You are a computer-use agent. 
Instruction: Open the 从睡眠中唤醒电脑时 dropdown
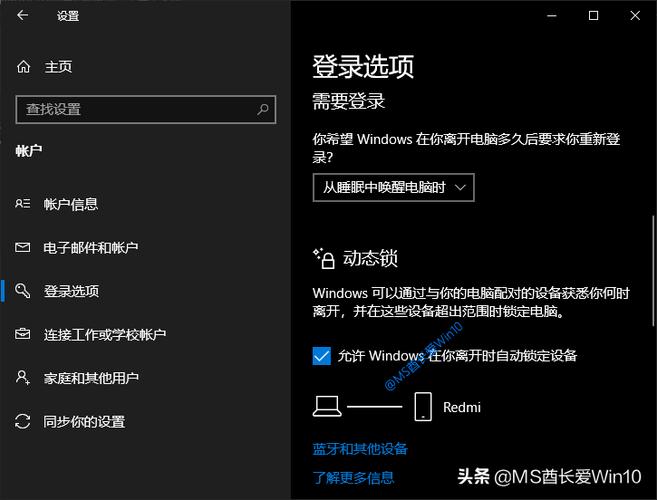tap(393, 187)
